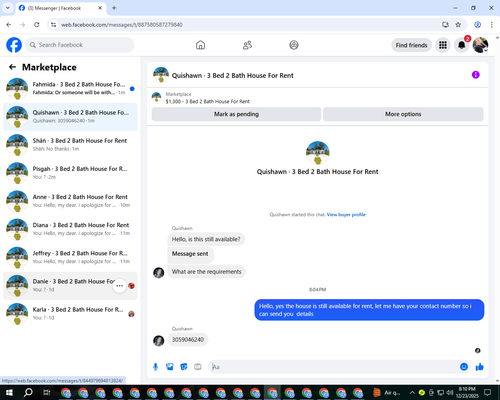Screen dimensions: 500x400
Task: Open the Pisgah conversation
Action: 70,173
